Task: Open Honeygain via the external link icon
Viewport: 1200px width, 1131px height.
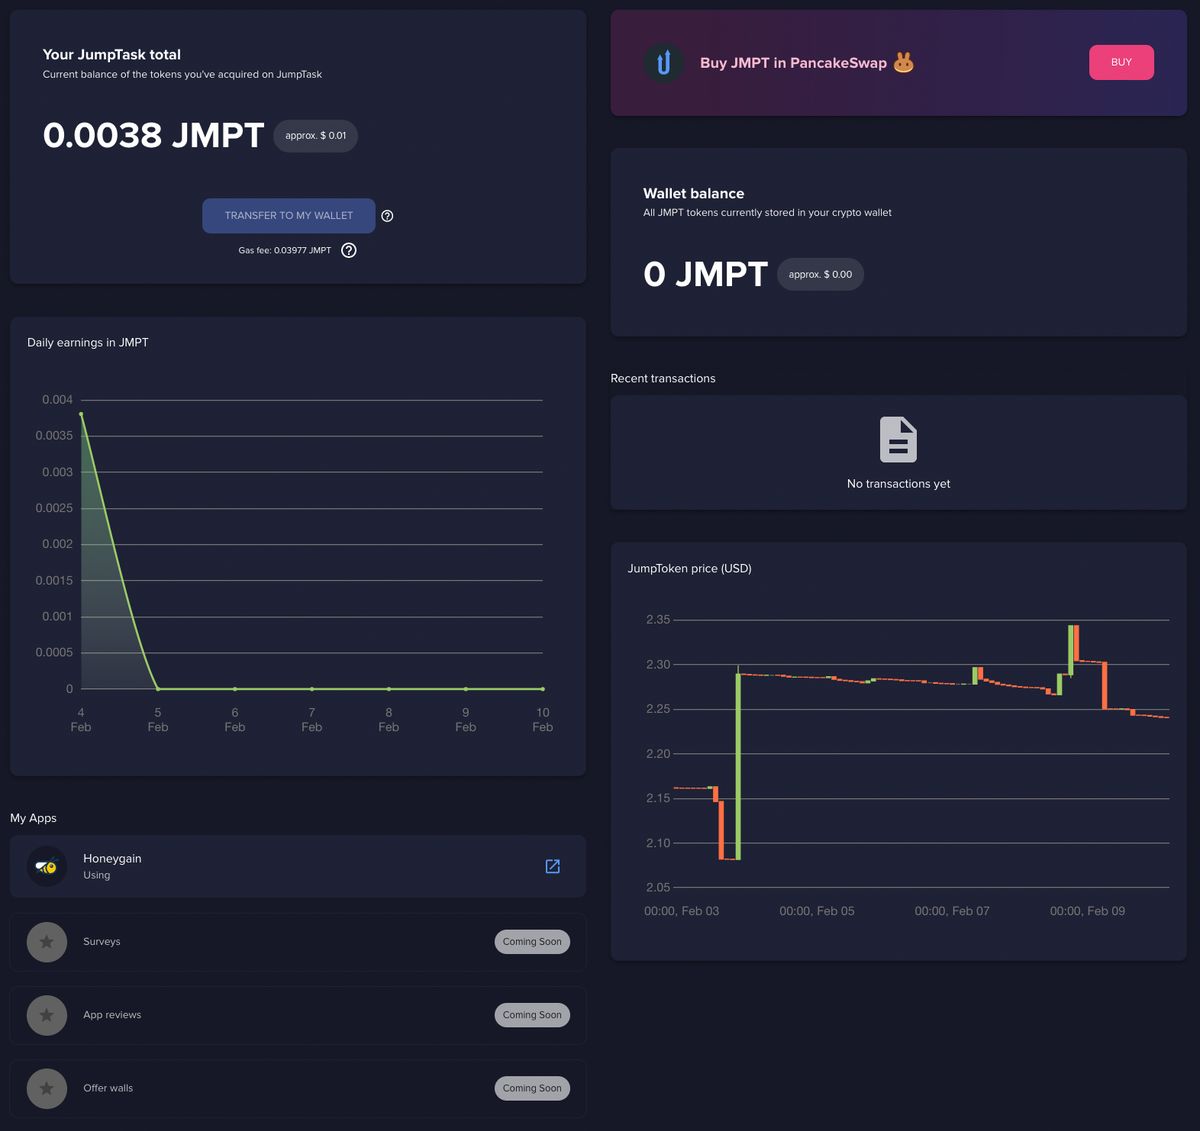Action: [552, 866]
